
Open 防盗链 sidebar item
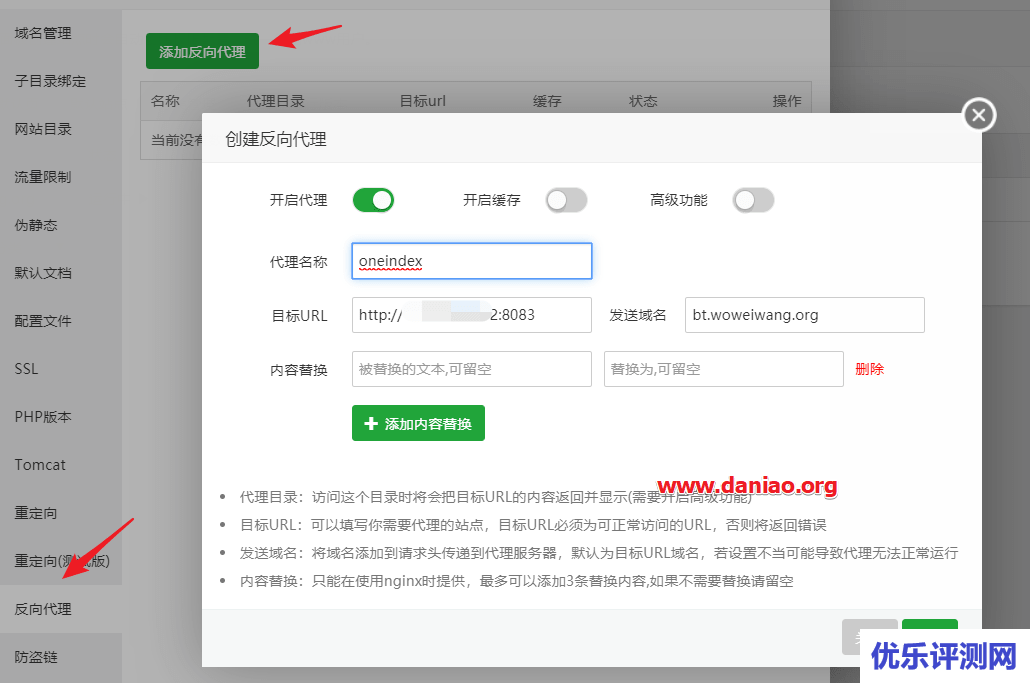click(x=36, y=657)
